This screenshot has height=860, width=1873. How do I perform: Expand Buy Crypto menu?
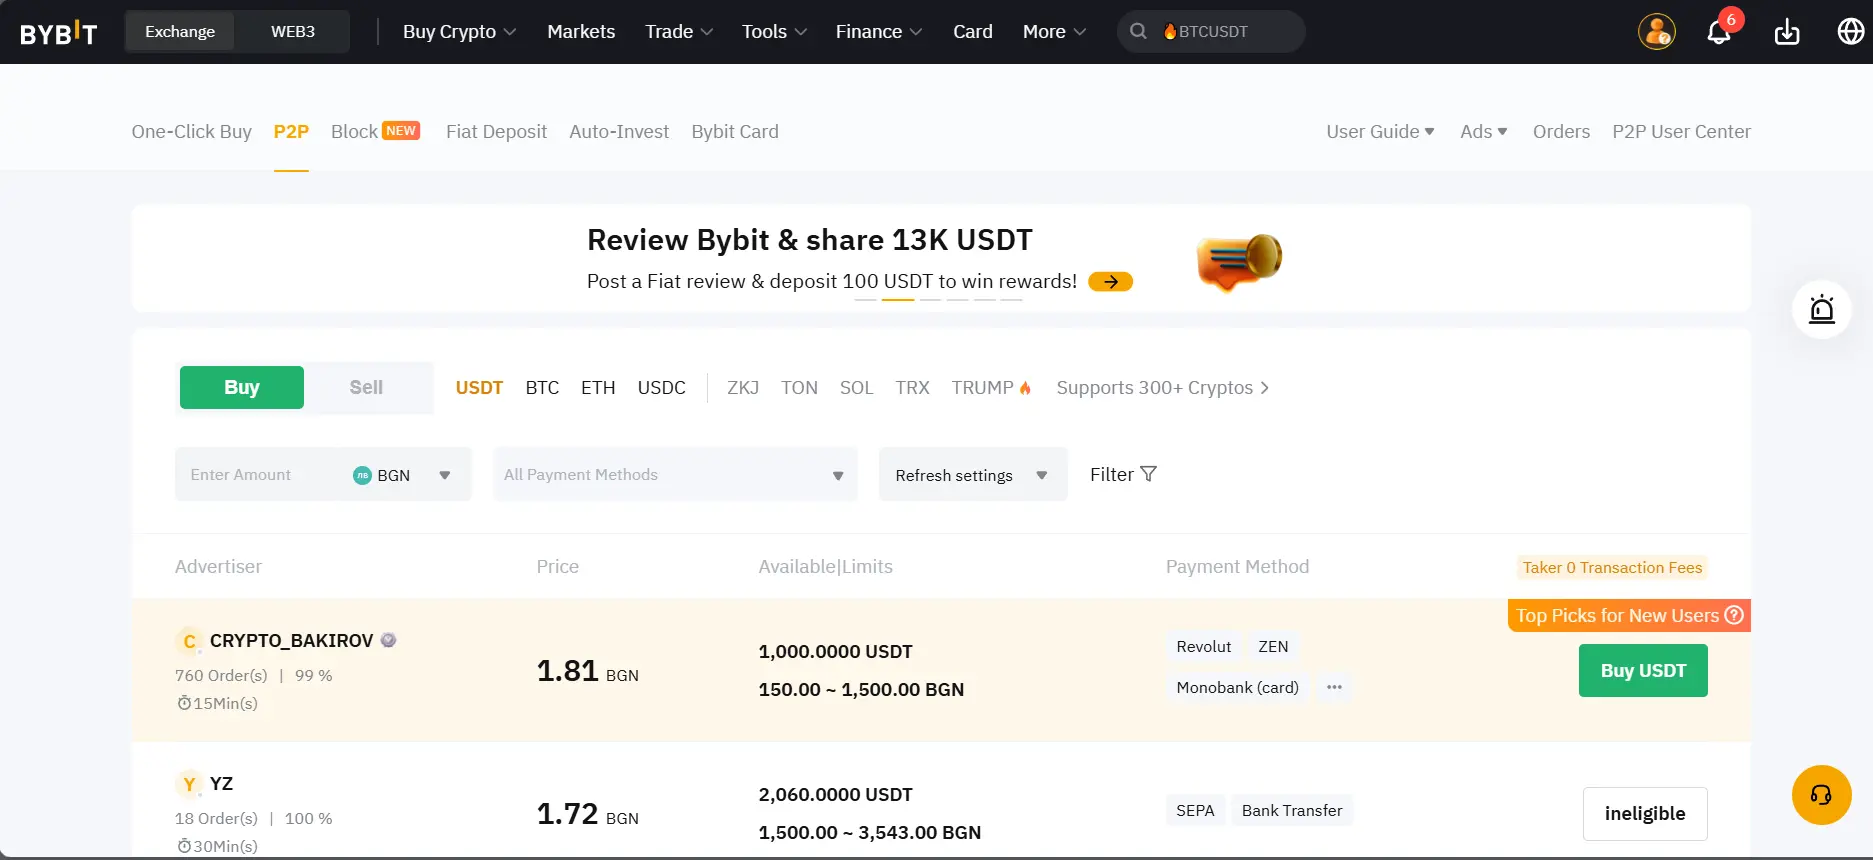460,32
